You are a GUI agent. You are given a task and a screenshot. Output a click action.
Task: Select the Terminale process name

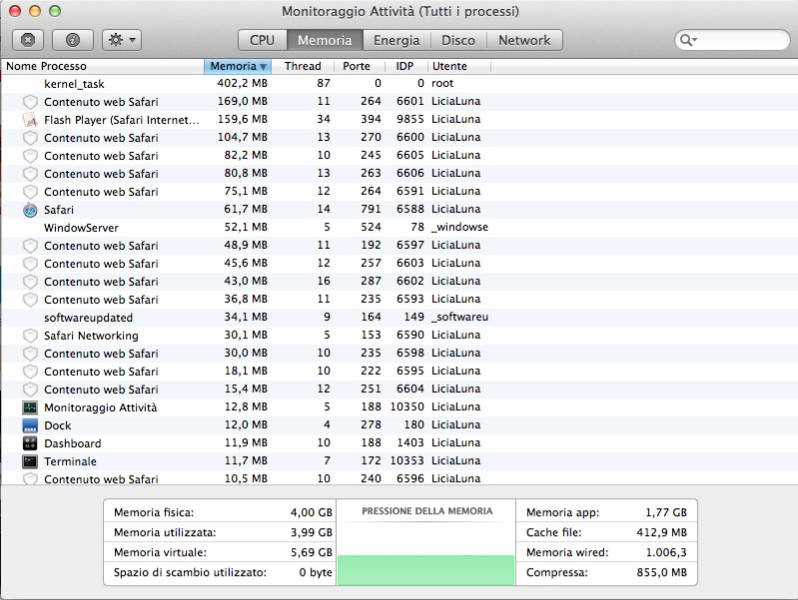70,462
